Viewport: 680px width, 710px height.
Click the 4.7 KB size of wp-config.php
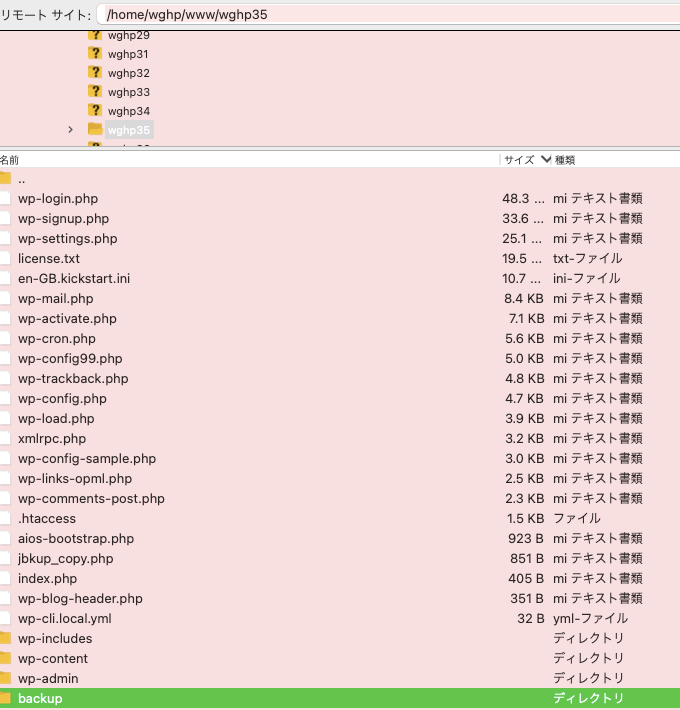click(x=524, y=398)
